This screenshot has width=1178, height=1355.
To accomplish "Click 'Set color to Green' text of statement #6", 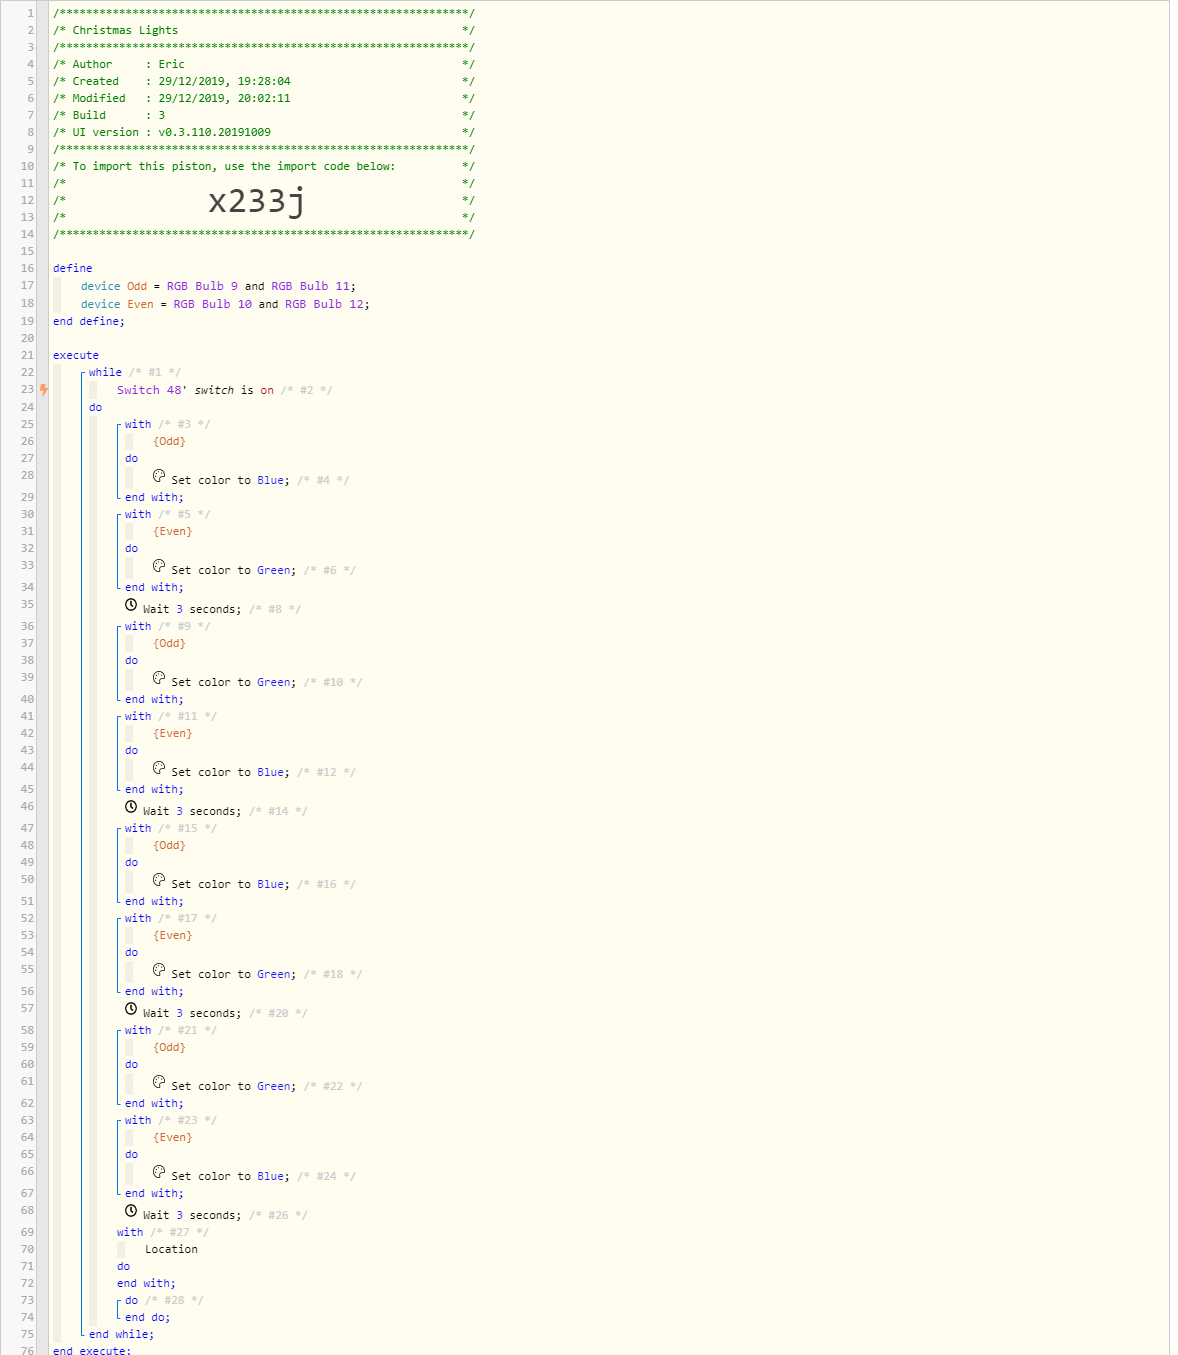I will pos(233,570).
